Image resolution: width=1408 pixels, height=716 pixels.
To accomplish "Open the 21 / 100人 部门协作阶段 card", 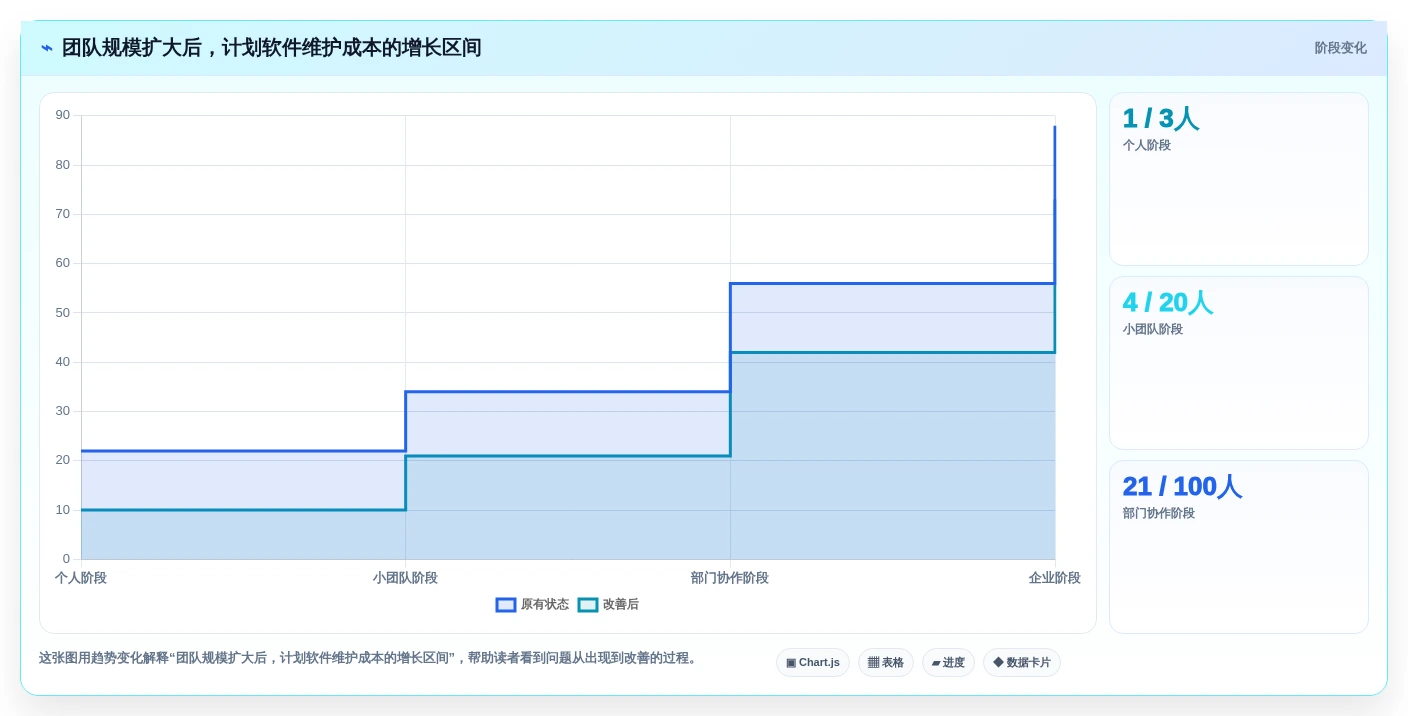I will click(x=1239, y=547).
